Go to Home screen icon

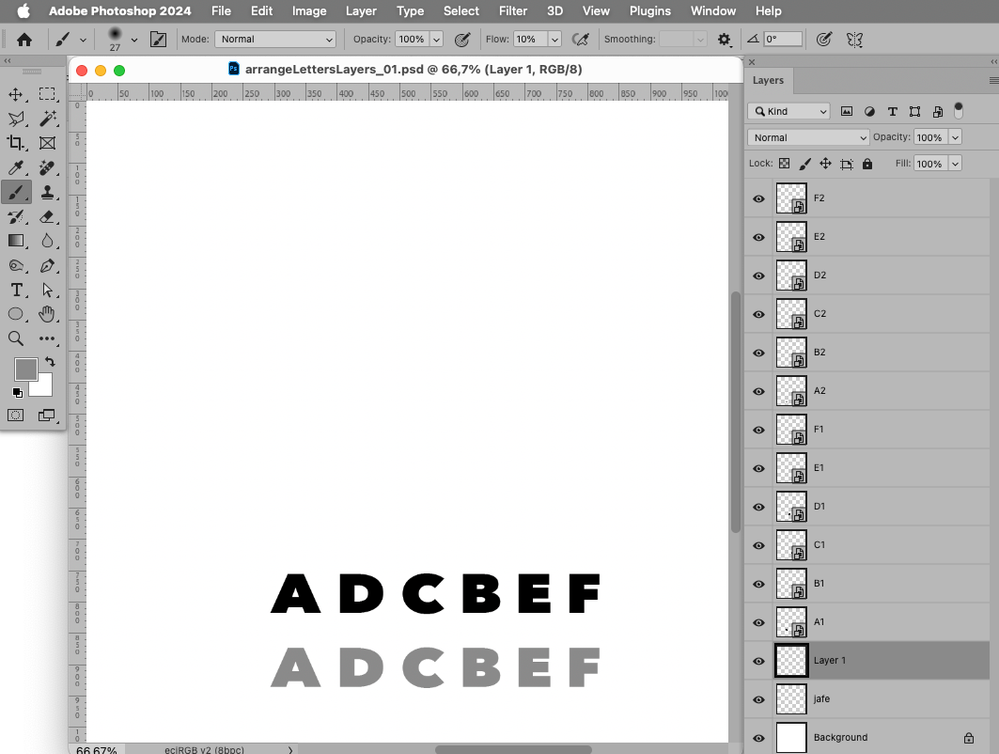click(x=24, y=40)
